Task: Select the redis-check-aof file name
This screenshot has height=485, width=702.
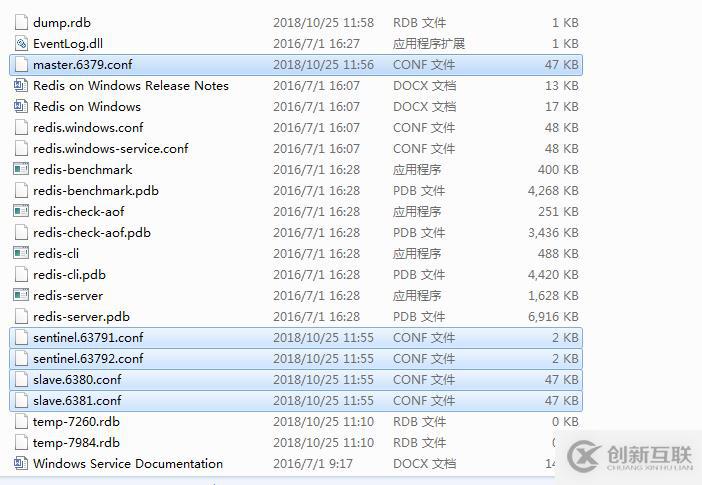Action: pyautogui.click(x=79, y=212)
